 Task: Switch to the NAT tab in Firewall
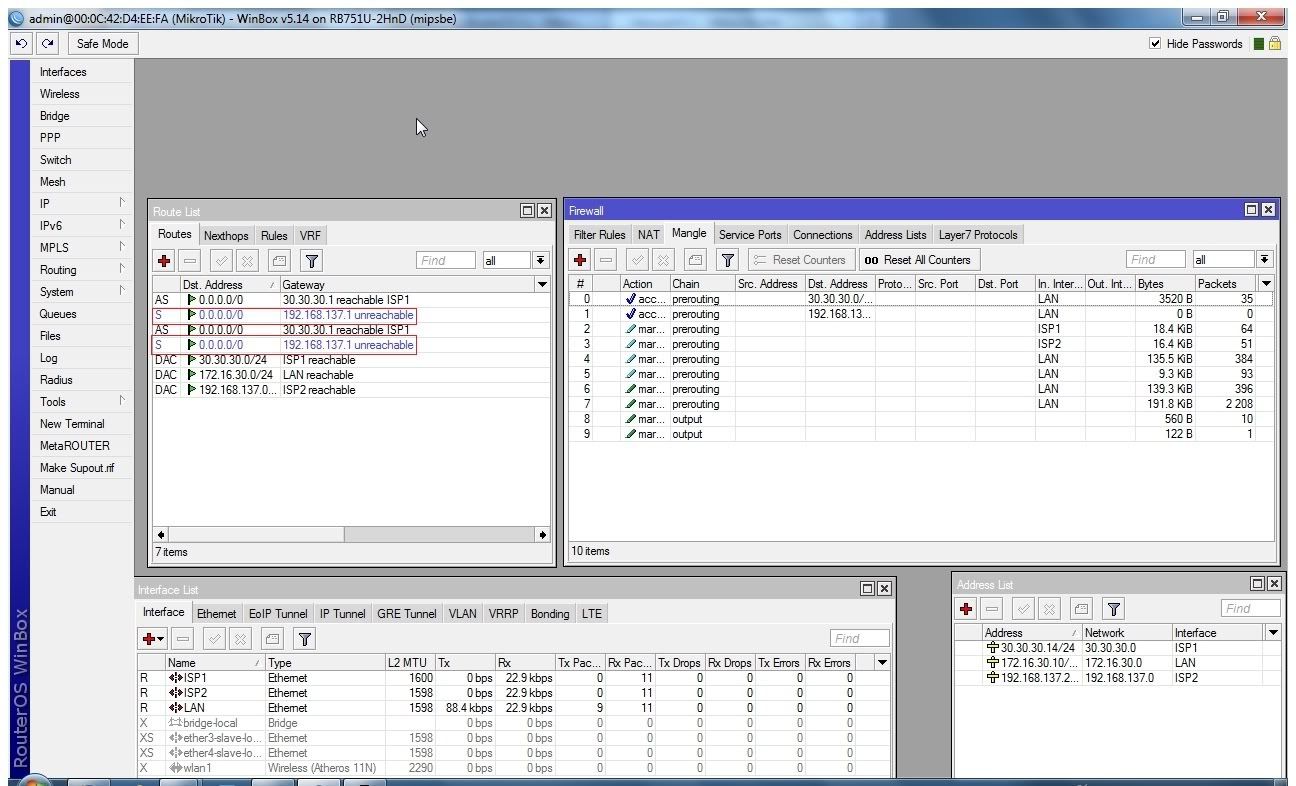(649, 235)
